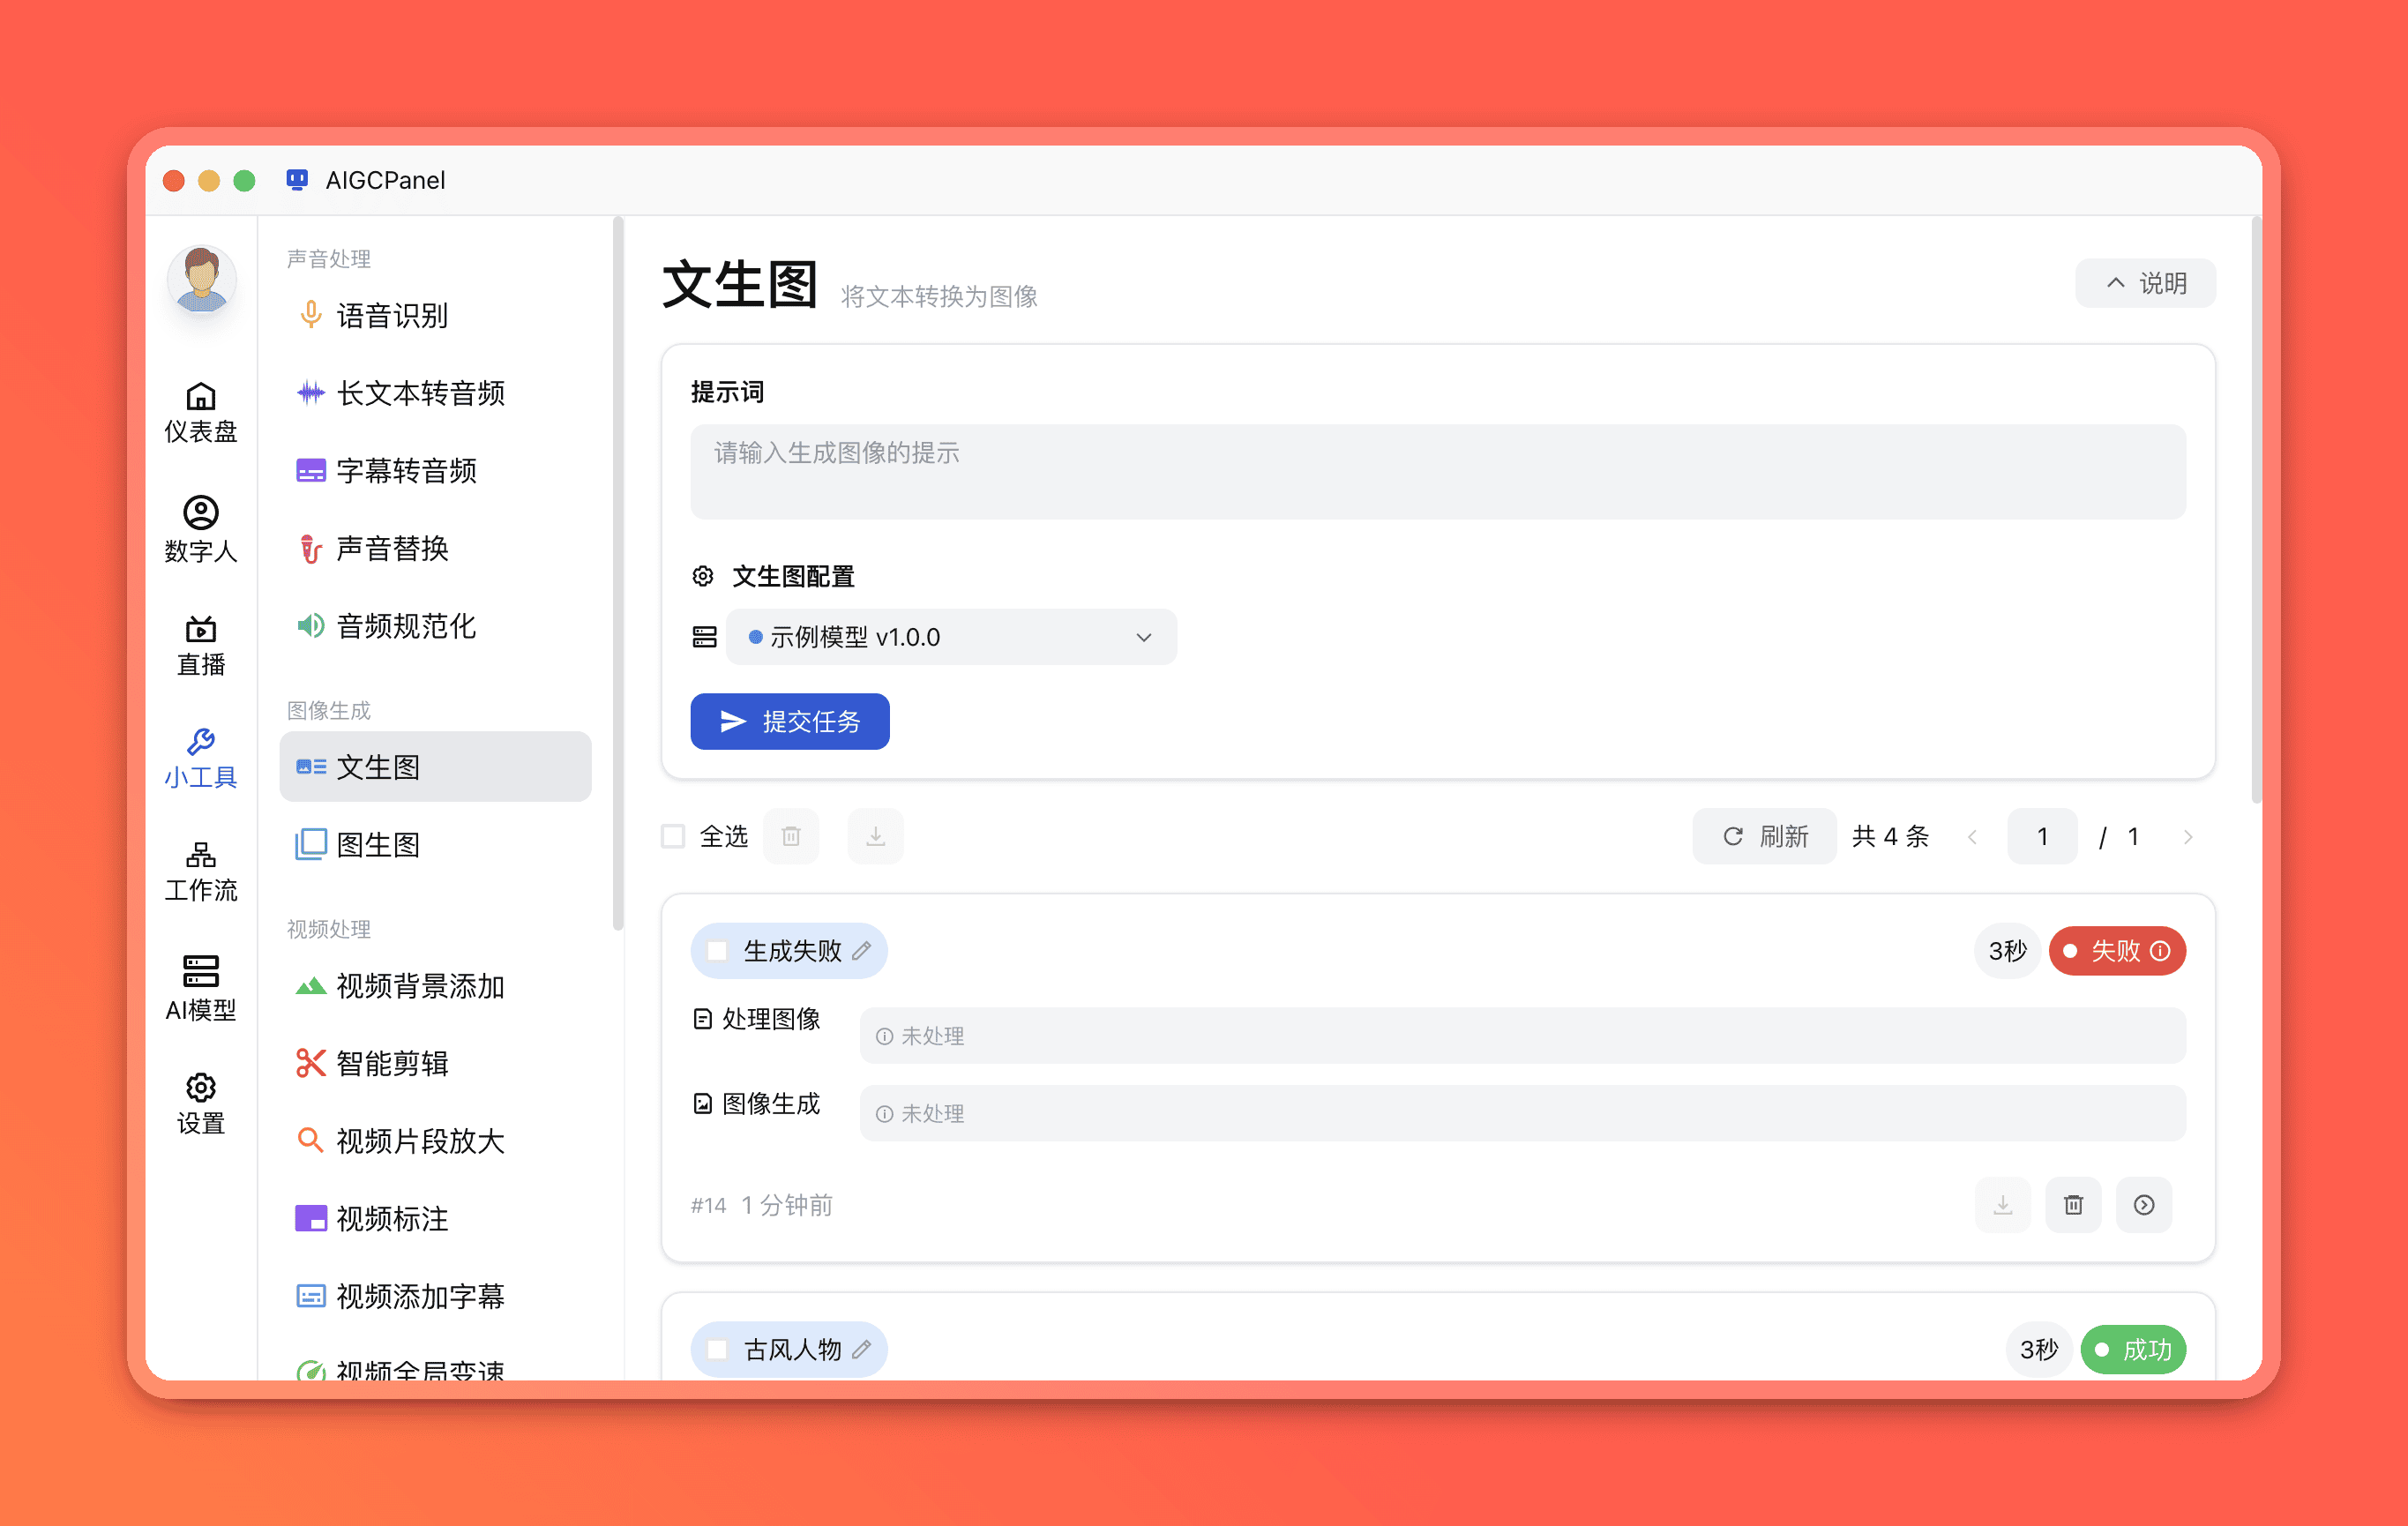Click the green 成功 status badge
Screen dimensions: 2408x1526
(2133, 1350)
